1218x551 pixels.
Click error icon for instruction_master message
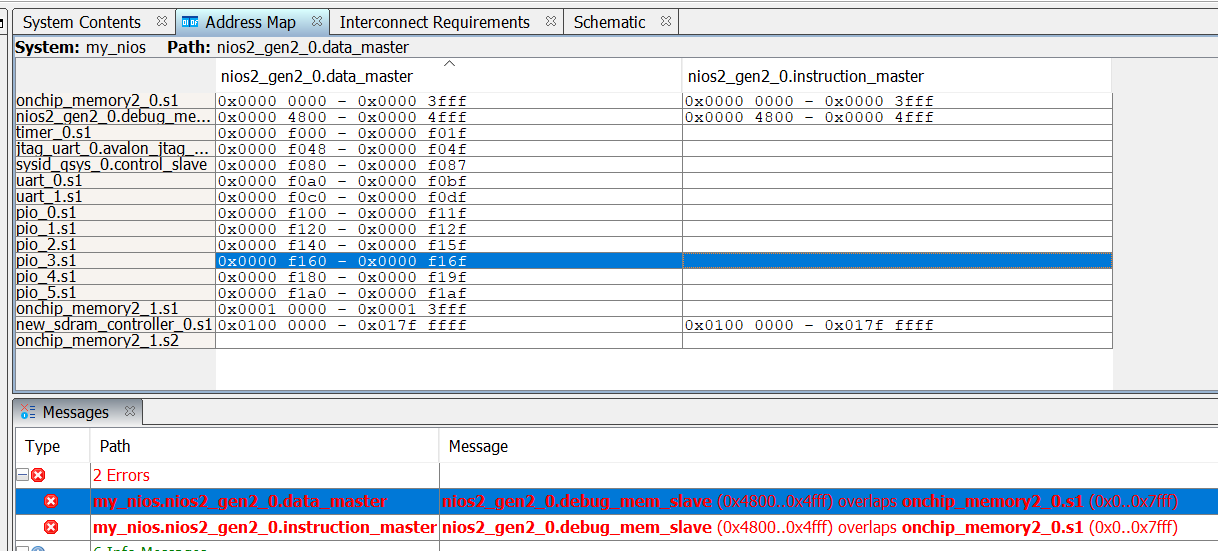(x=51, y=527)
